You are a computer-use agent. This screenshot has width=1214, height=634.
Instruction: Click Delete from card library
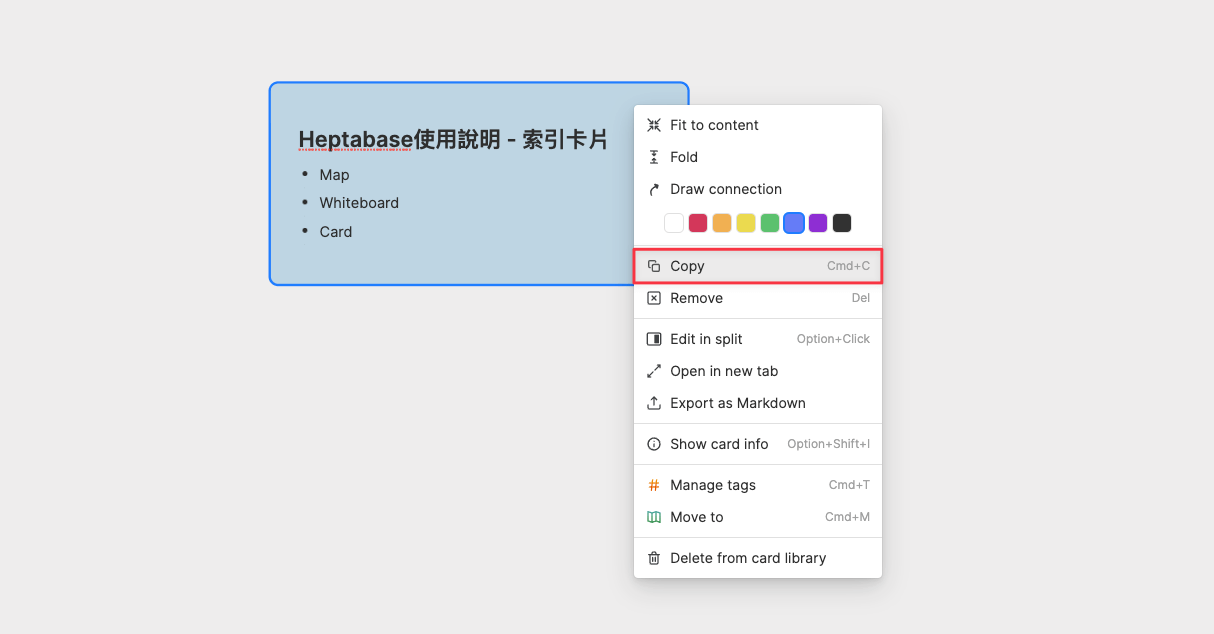tap(748, 558)
